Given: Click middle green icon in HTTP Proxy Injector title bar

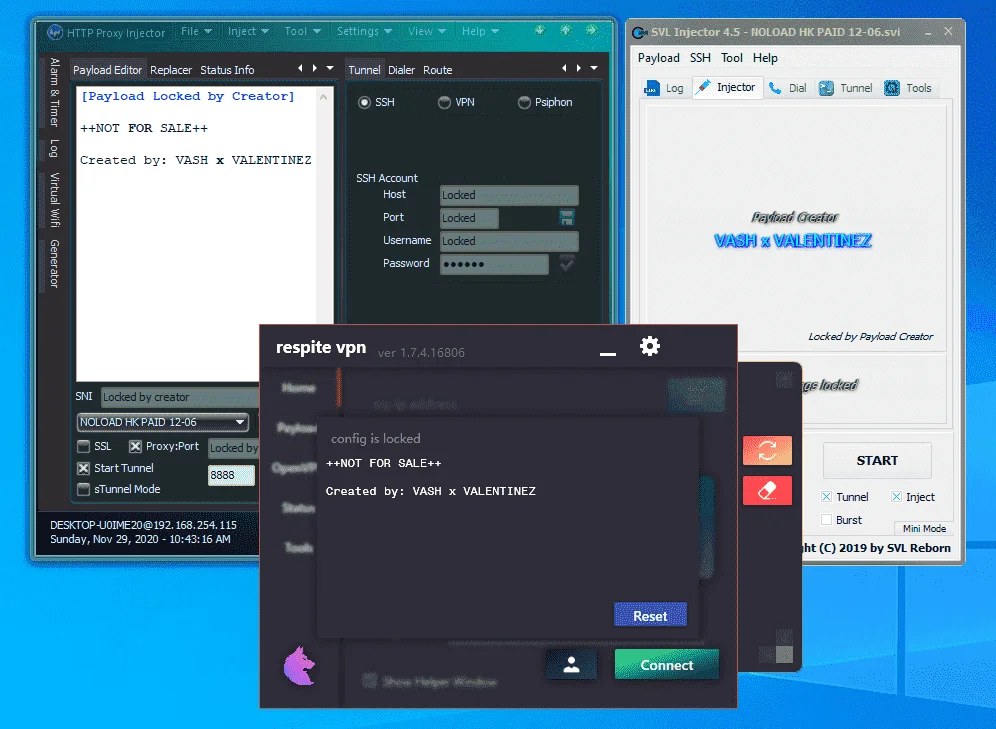Looking at the screenshot, I should click(565, 30).
